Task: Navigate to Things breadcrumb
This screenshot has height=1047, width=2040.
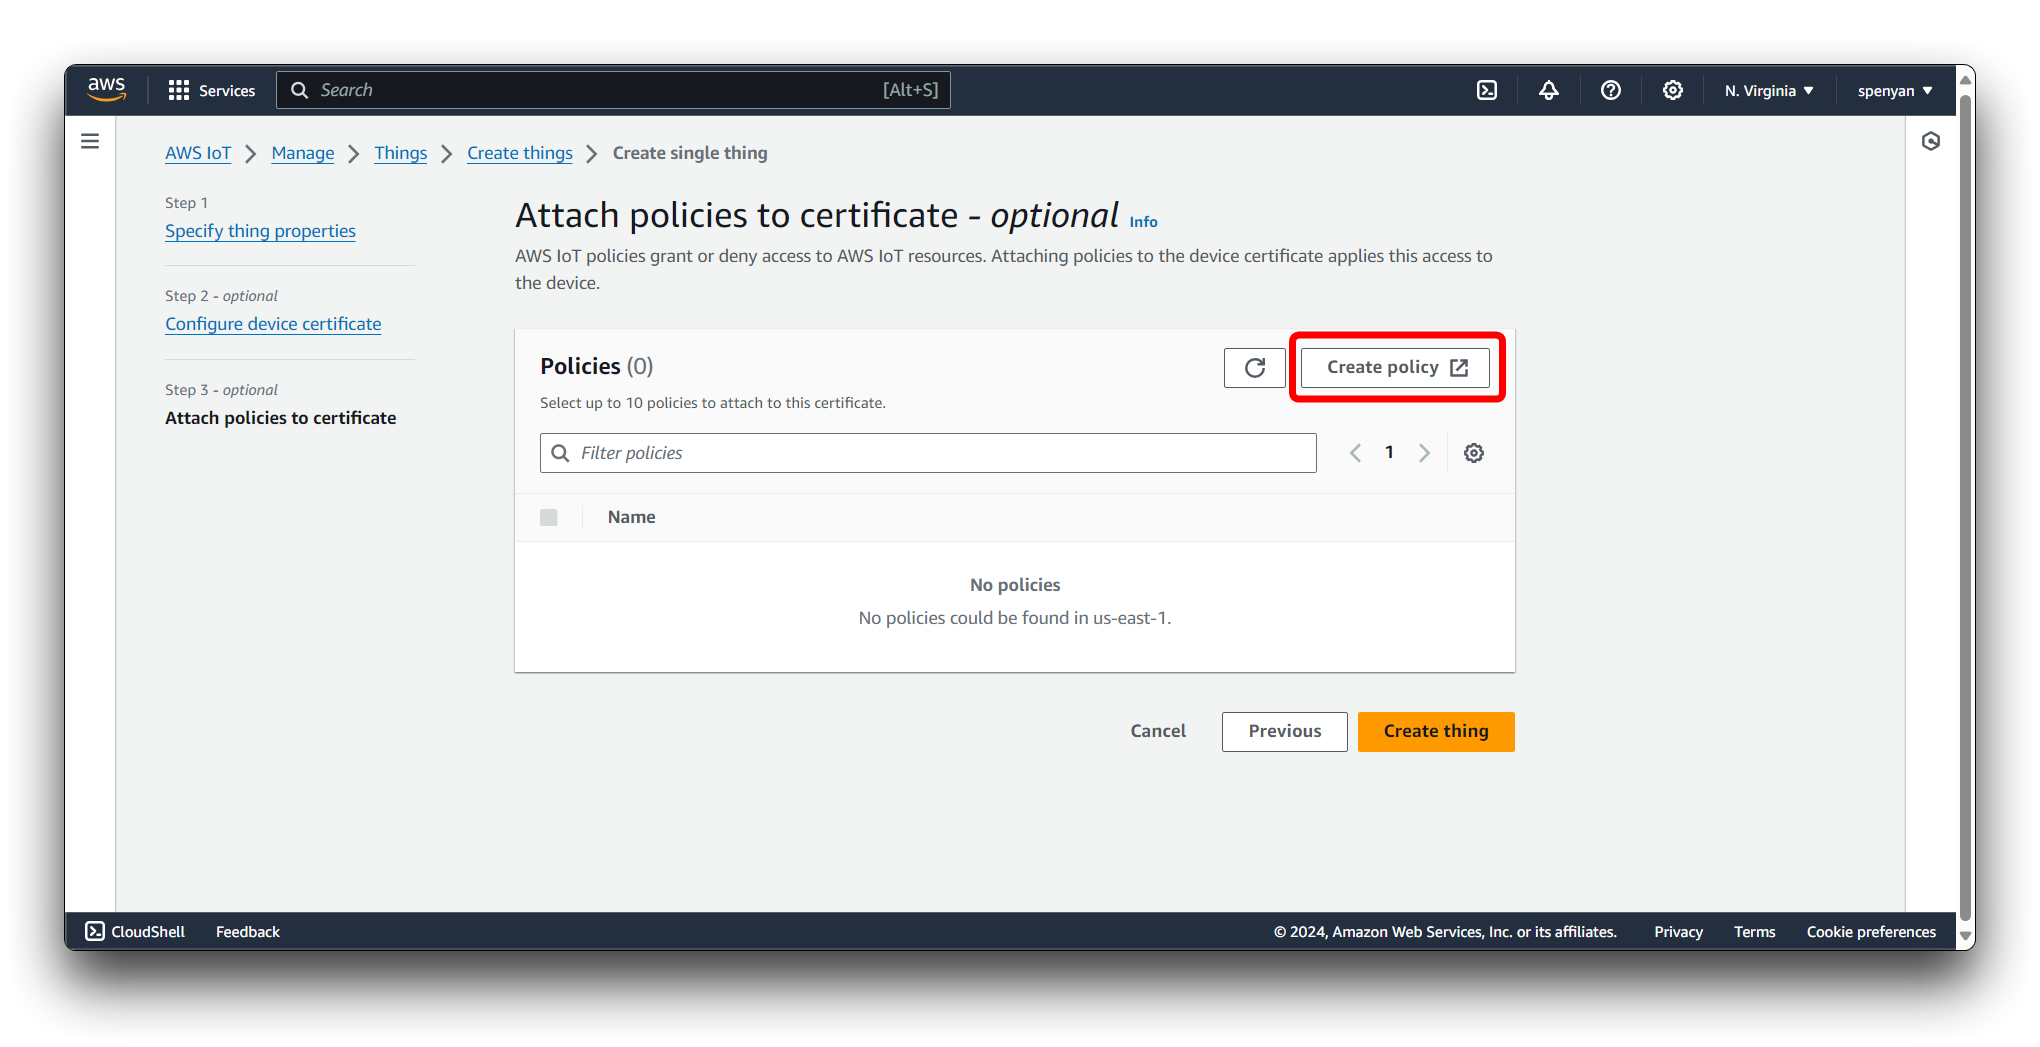Action: 401,153
